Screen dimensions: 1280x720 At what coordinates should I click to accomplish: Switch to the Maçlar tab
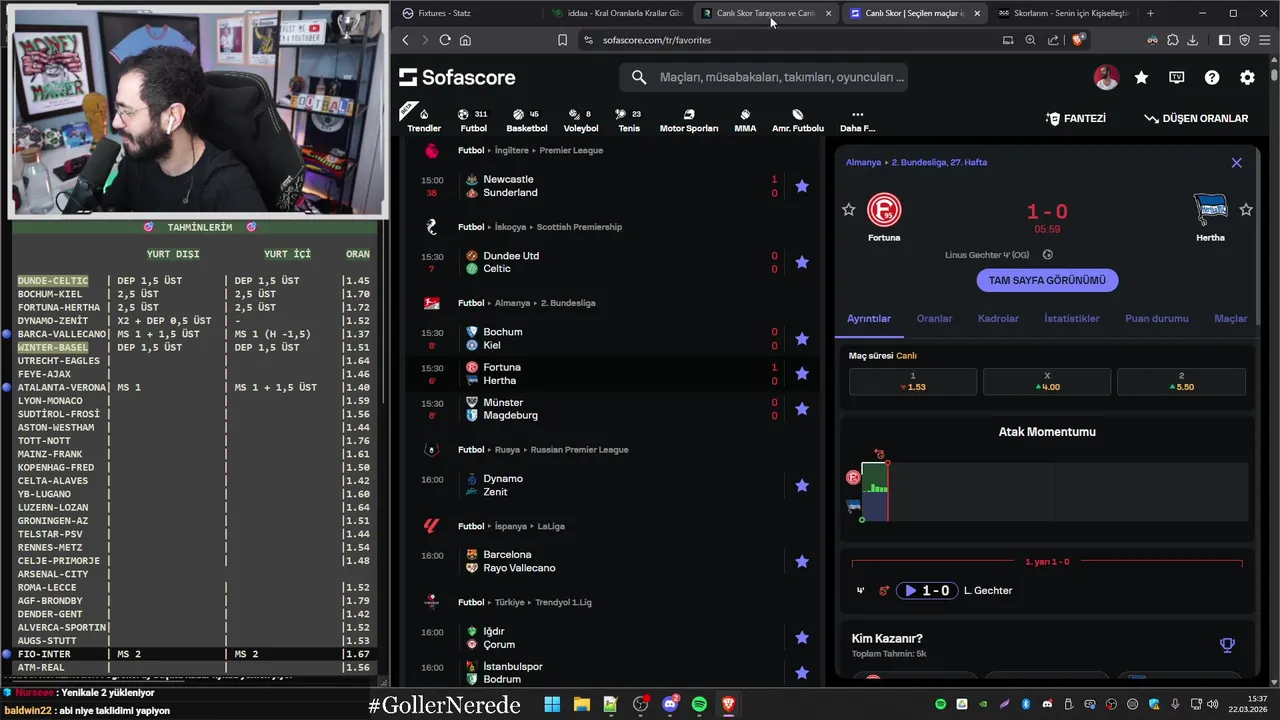click(x=1230, y=318)
